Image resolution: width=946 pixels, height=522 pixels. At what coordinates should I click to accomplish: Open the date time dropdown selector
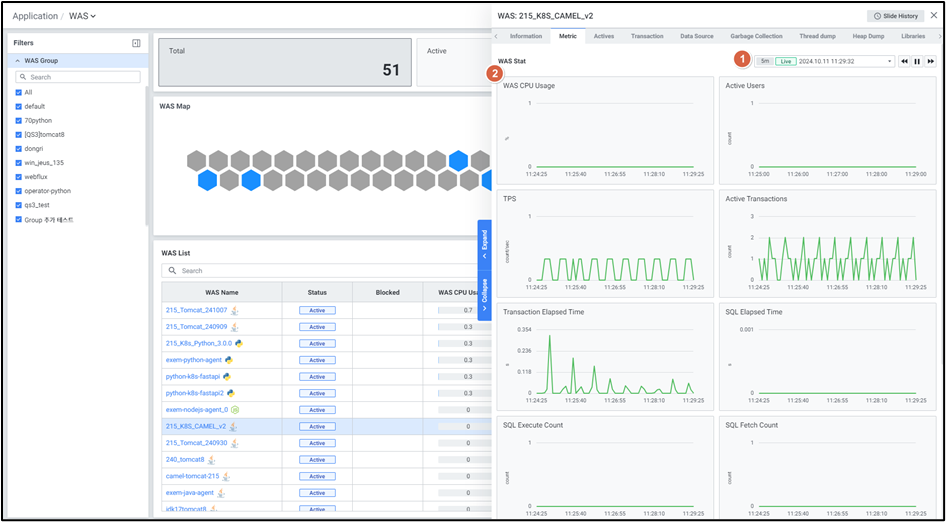click(889, 61)
